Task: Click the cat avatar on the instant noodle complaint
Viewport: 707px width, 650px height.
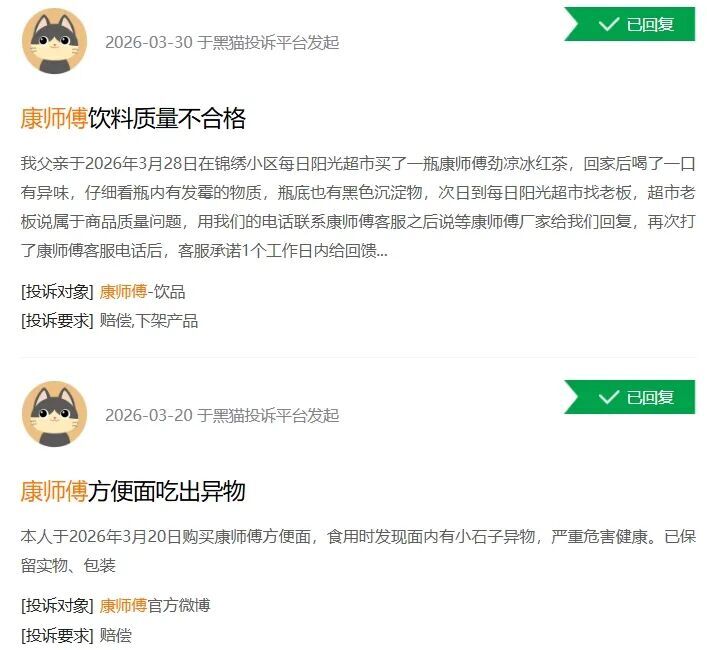Action: click(55, 414)
